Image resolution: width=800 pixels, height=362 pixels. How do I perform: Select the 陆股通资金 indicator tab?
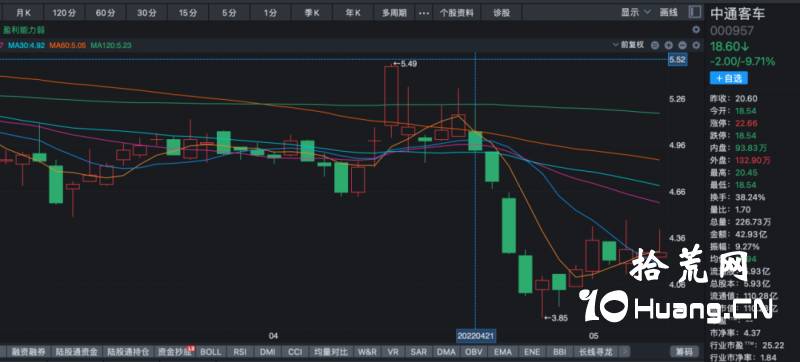coord(77,352)
